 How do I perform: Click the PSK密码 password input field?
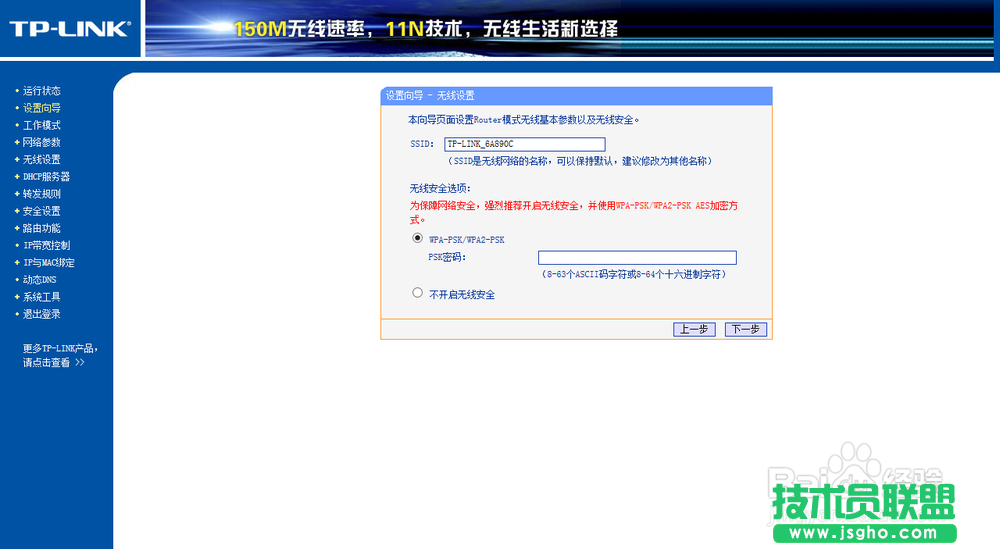[x=636, y=257]
